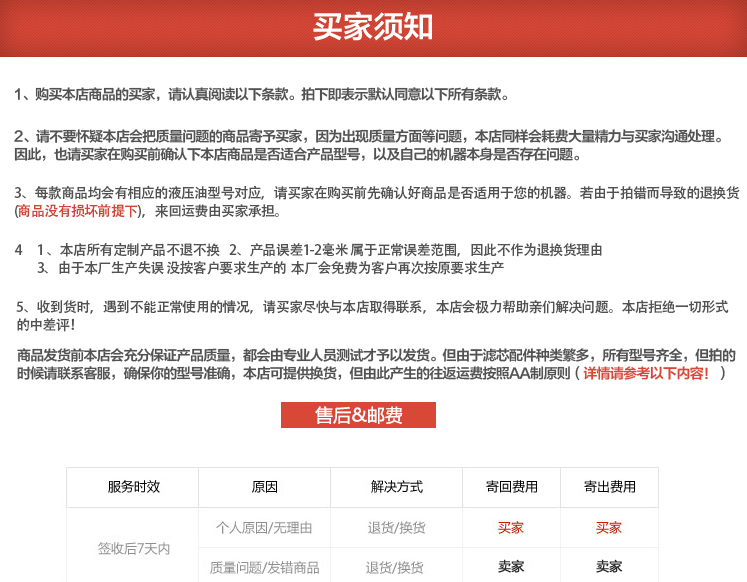The image size is (747, 582).
Task: Click the red text 详情请参考以下内容!
Action: click(x=646, y=373)
